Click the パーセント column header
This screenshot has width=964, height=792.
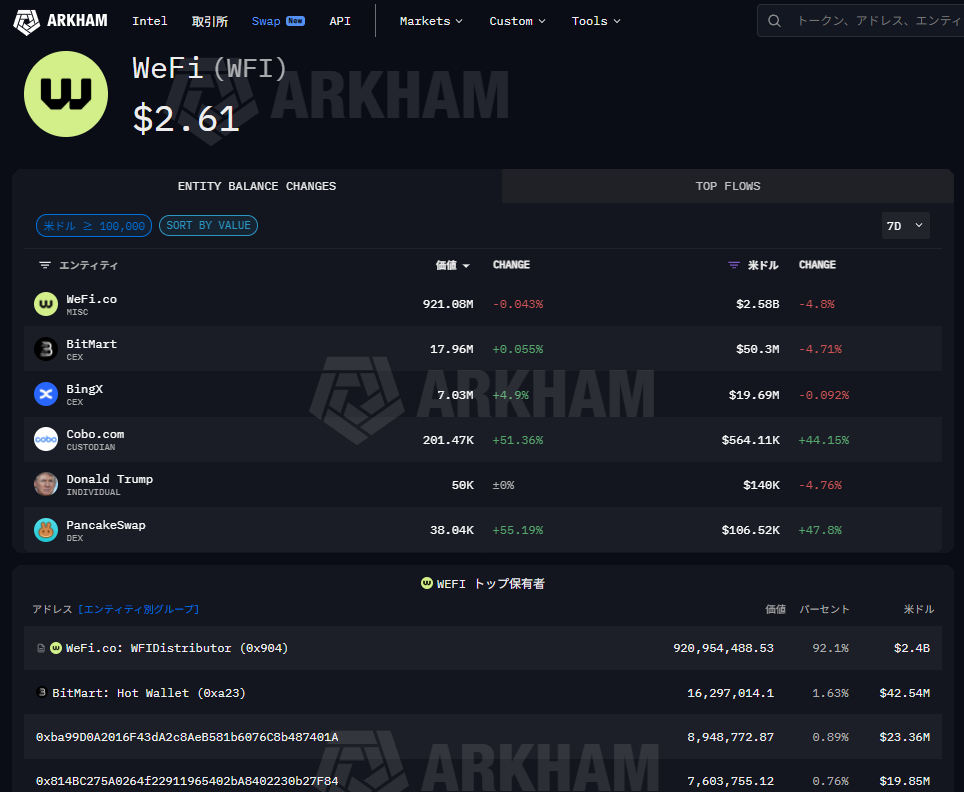click(x=824, y=609)
